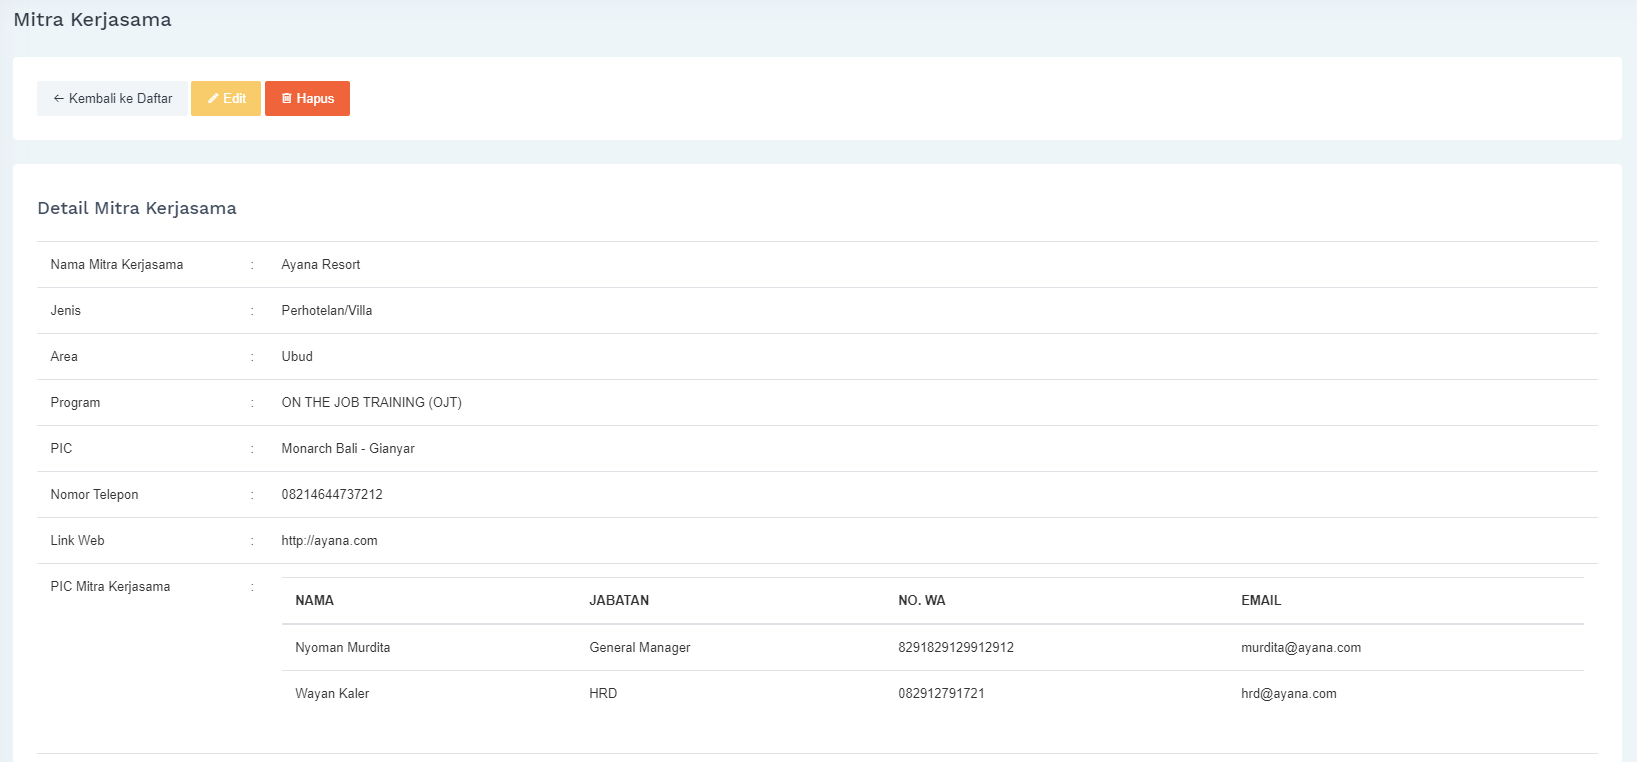Click WhatsApp number 082912791721
Viewport: 1637px width, 762px height.
(x=941, y=694)
